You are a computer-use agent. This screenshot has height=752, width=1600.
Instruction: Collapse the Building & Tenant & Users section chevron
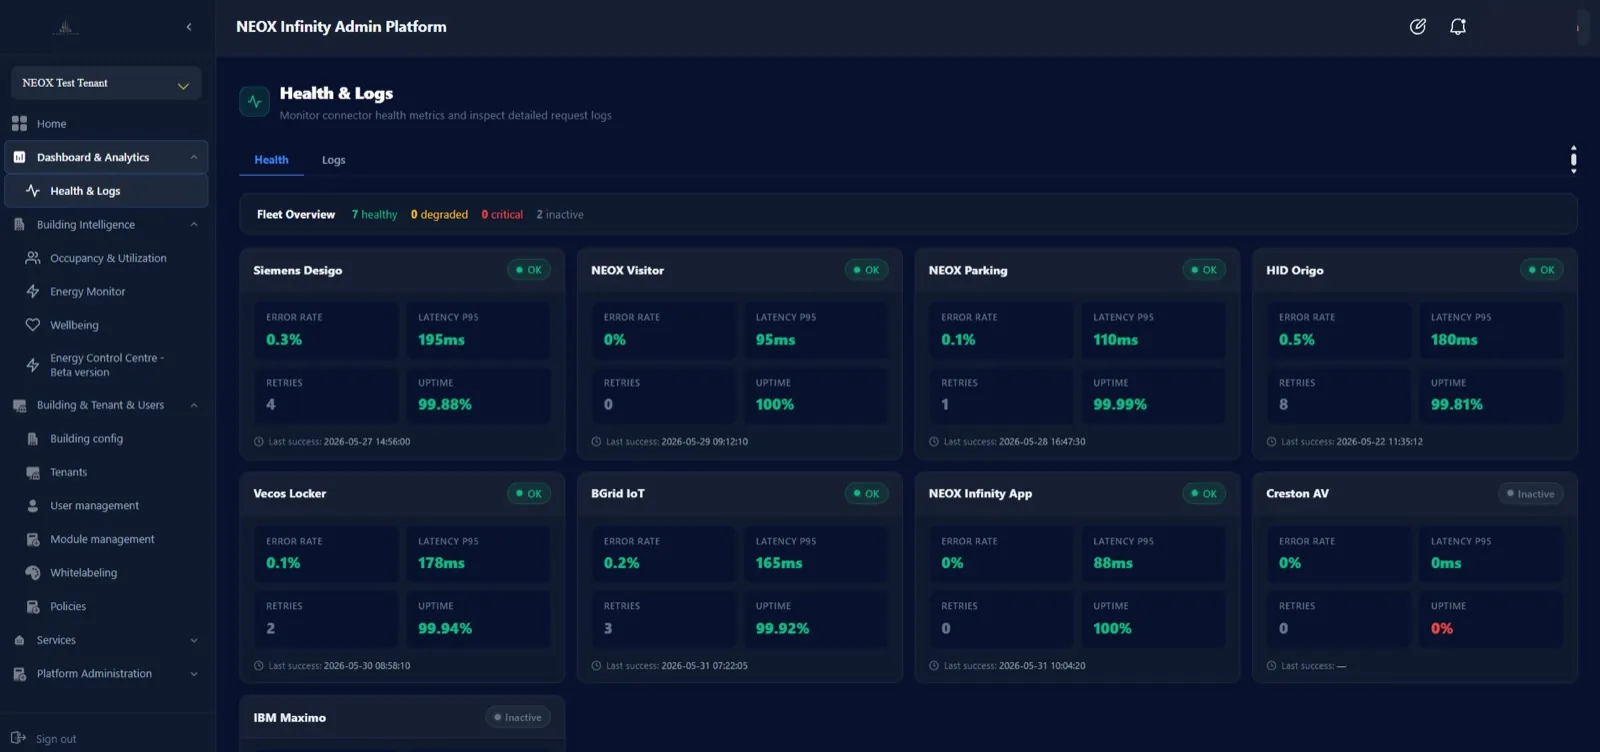tap(194, 405)
